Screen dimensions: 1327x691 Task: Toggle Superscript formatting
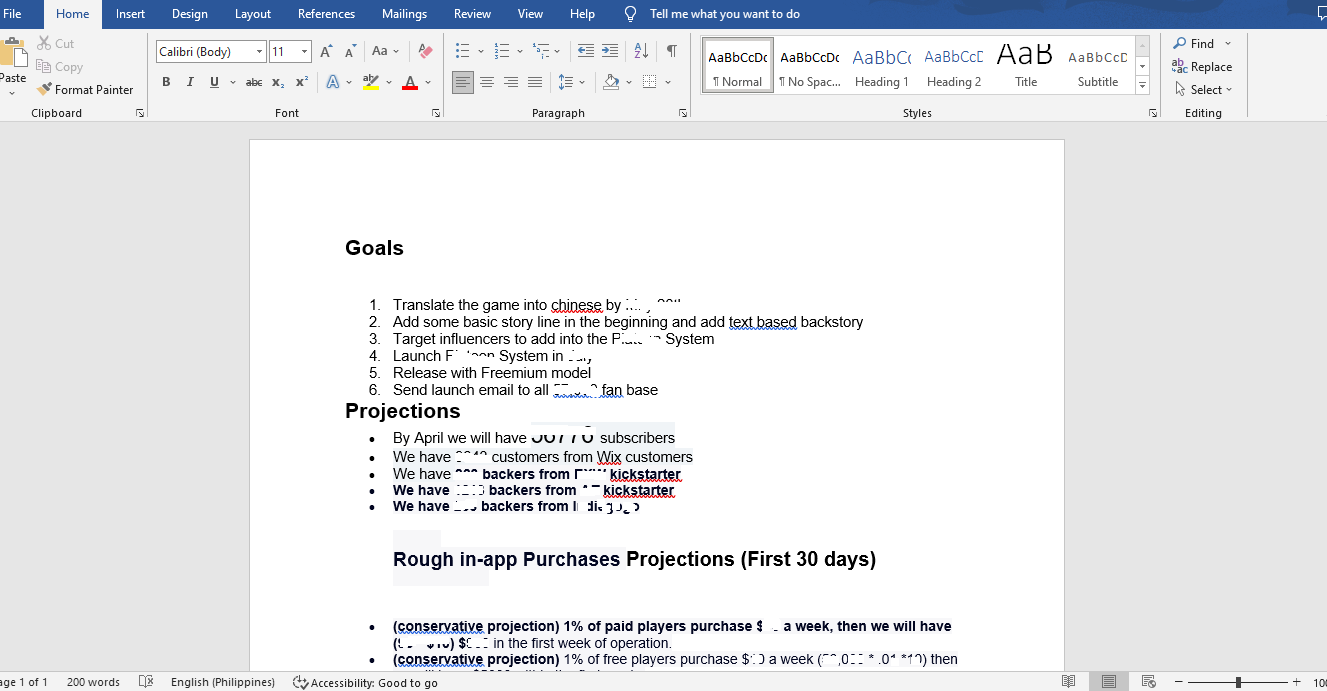[x=301, y=82]
